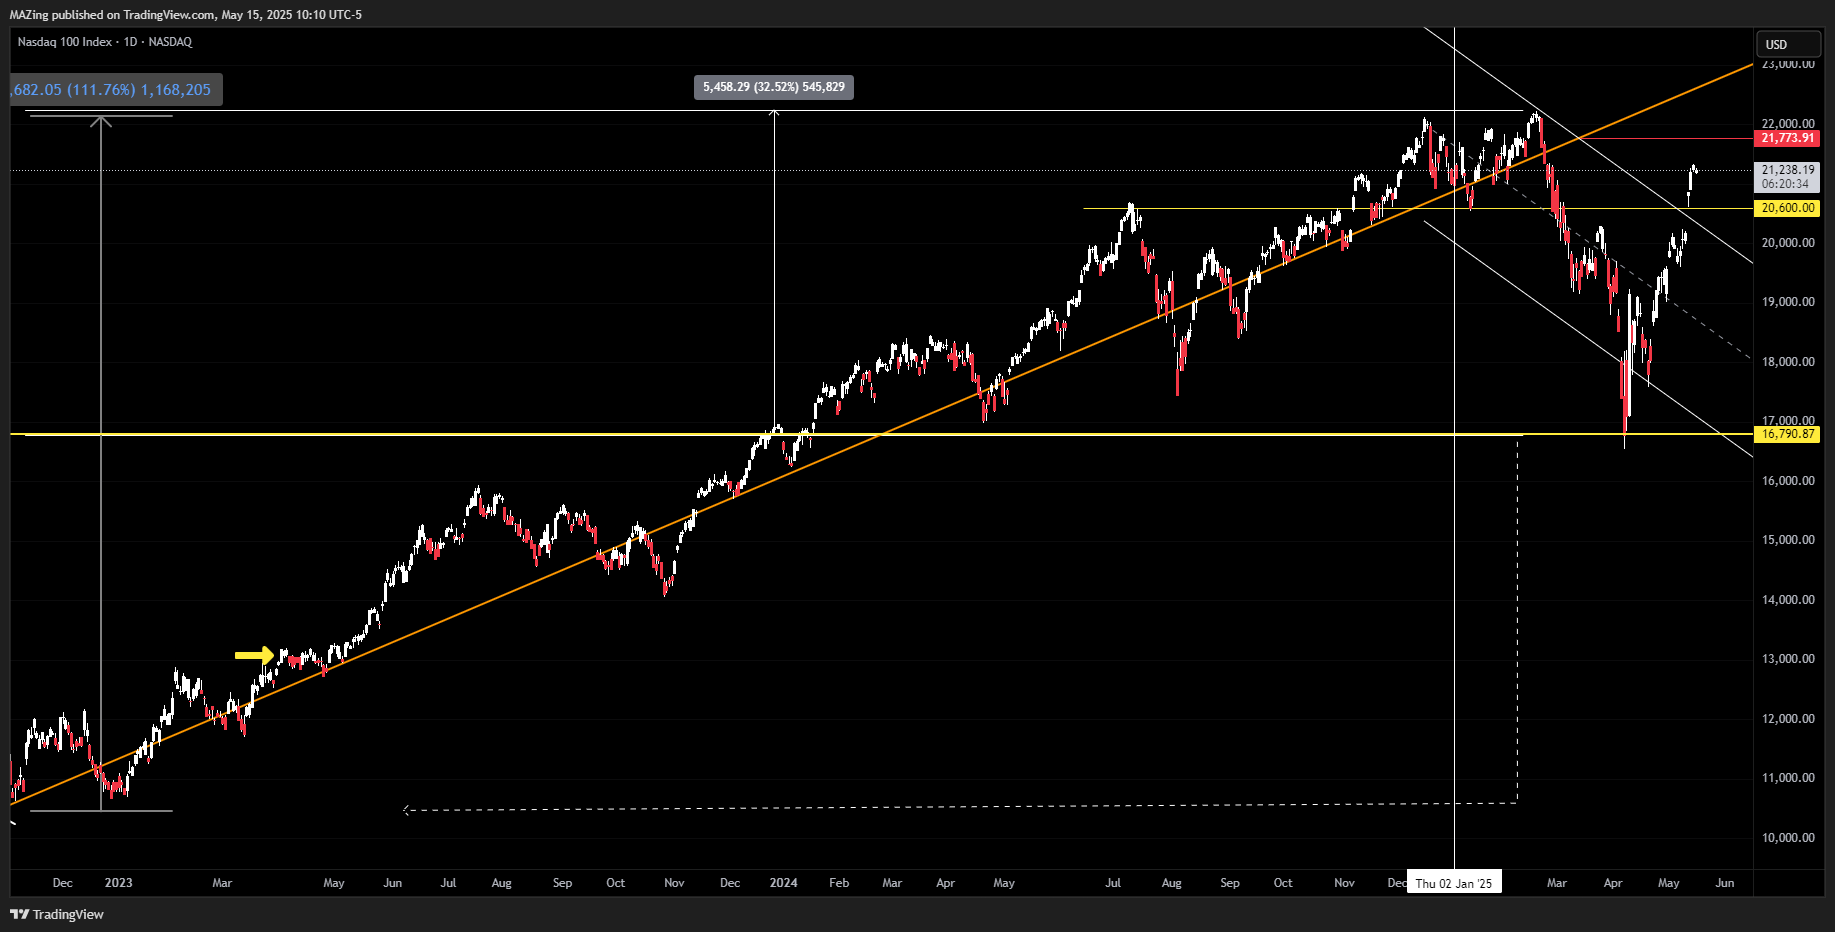Click the 13,000.00 price axis label
Image resolution: width=1835 pixels, height=932 pixels.
[x=1788, y=659]
